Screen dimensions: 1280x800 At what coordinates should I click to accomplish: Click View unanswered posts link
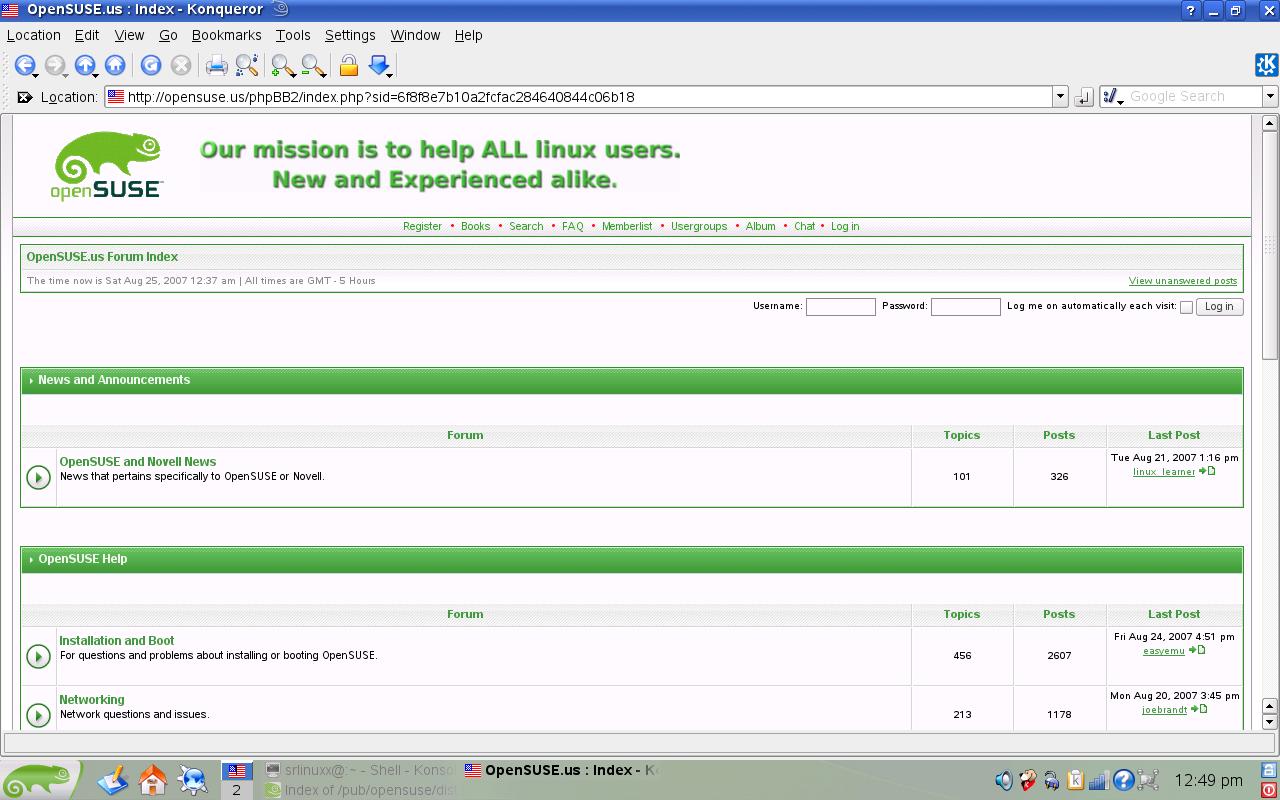1183,281
